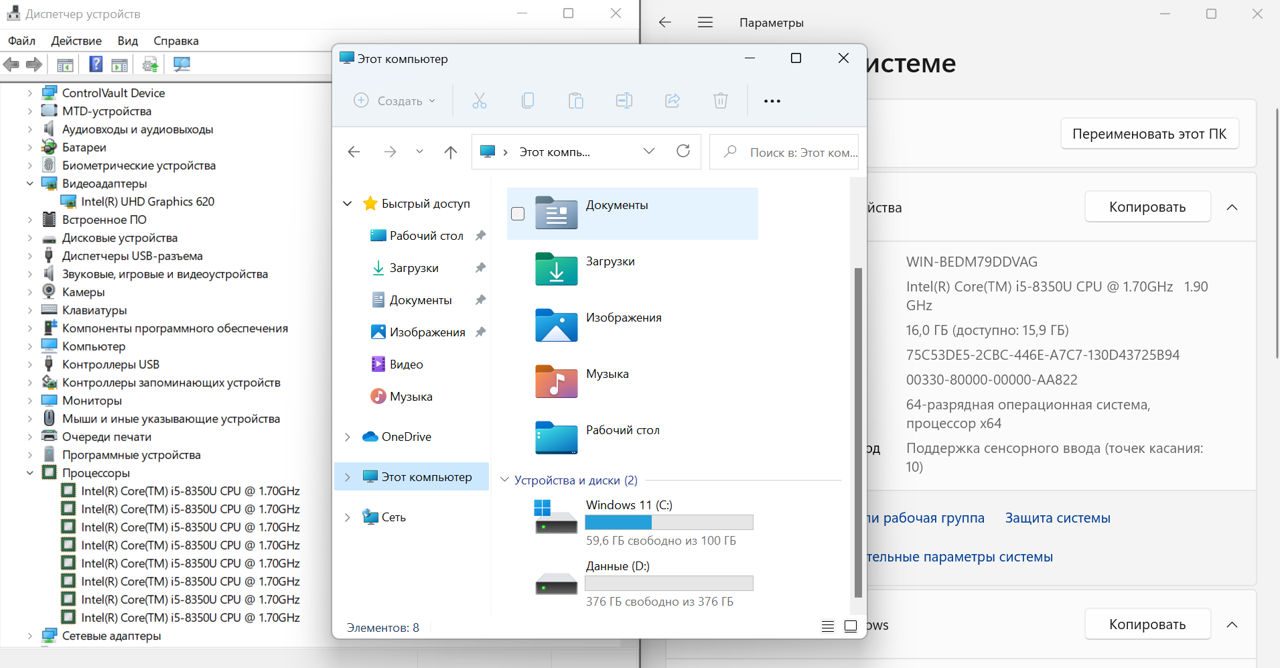The height and width of the screenshot is (668, 1280).
Task: Click the Переименовать этот ПК button
Action: pos(1149,134)
